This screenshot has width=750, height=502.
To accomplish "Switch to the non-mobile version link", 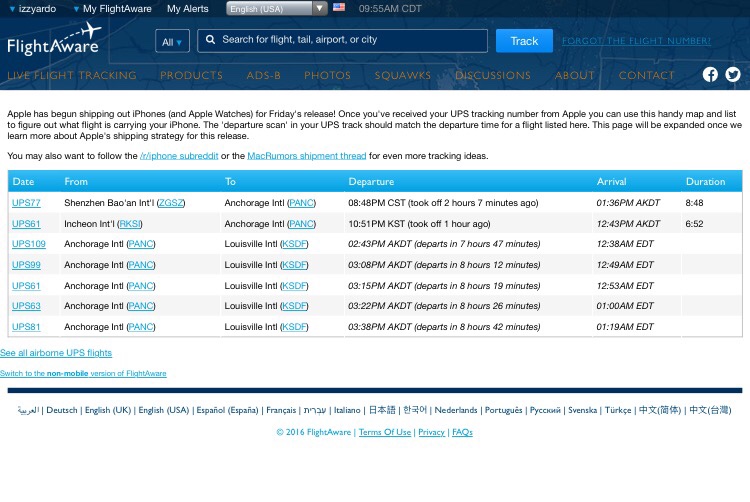I will click(x=83, y=373).
